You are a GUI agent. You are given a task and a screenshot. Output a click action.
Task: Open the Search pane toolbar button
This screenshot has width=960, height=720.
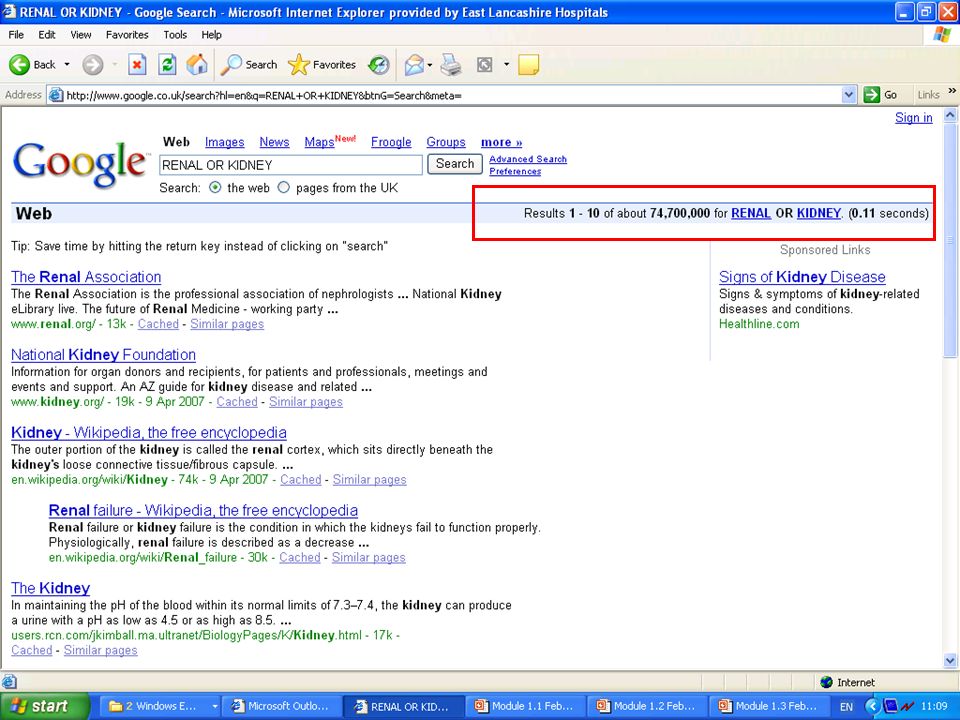250,64
